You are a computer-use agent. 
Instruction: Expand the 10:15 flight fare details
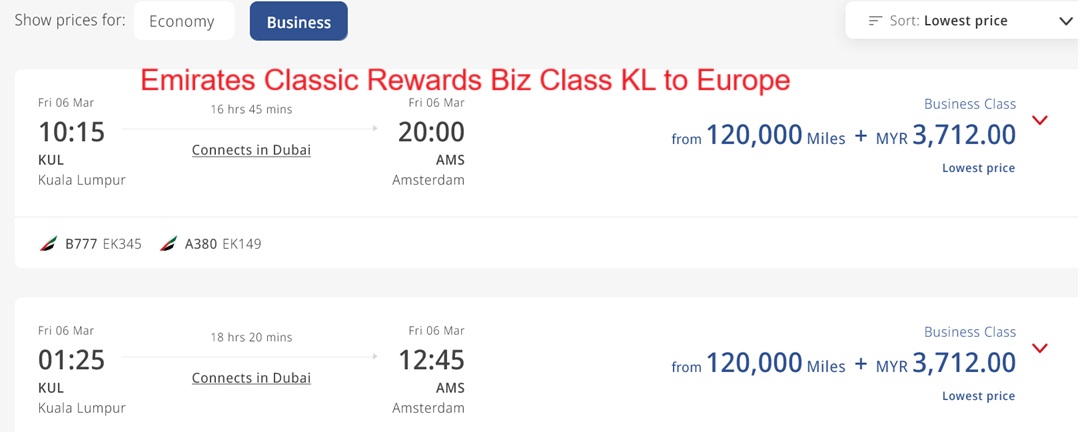point(1040,120)
